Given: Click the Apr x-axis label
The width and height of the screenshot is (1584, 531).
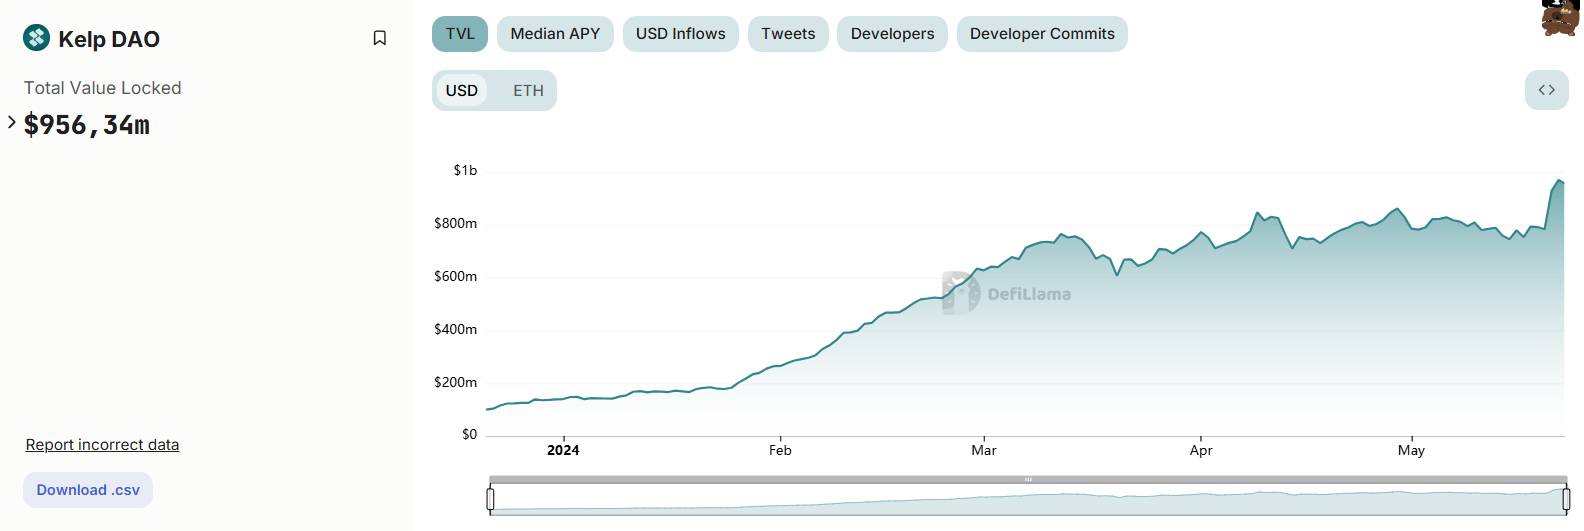Looking at the screenshot, I should [1201, 450].
